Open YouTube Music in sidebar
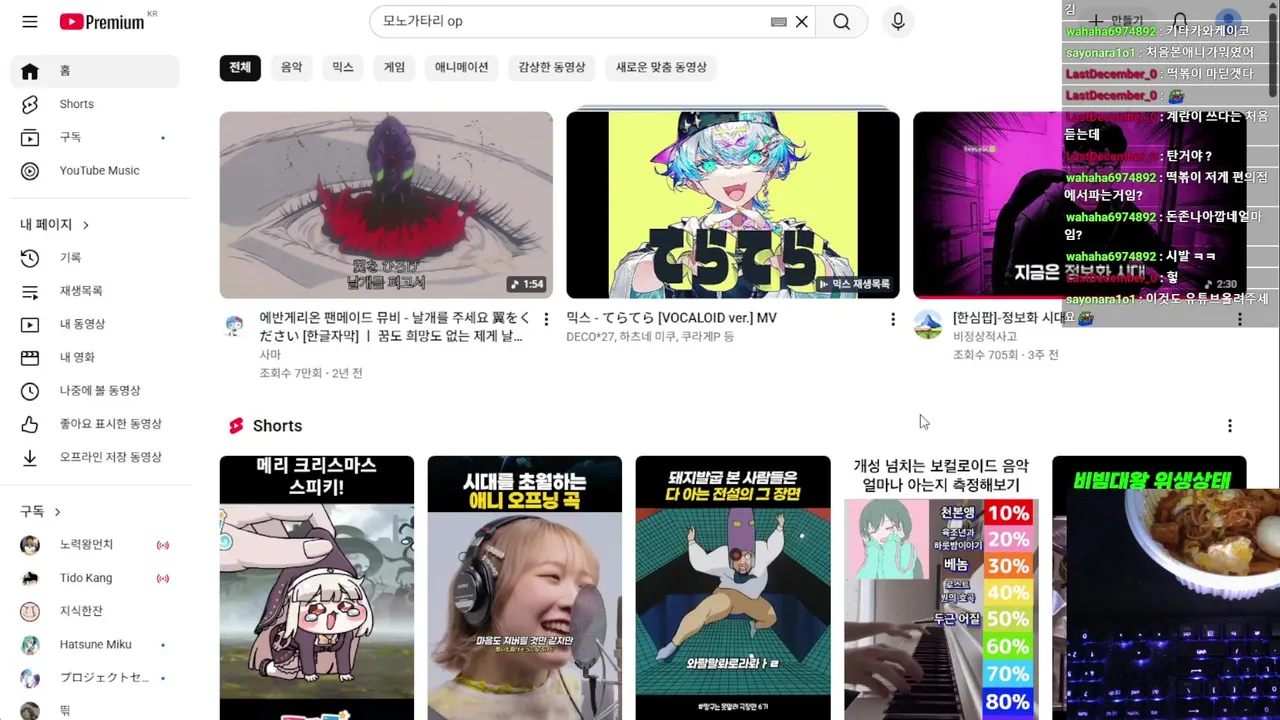 (x=95, y=171)
